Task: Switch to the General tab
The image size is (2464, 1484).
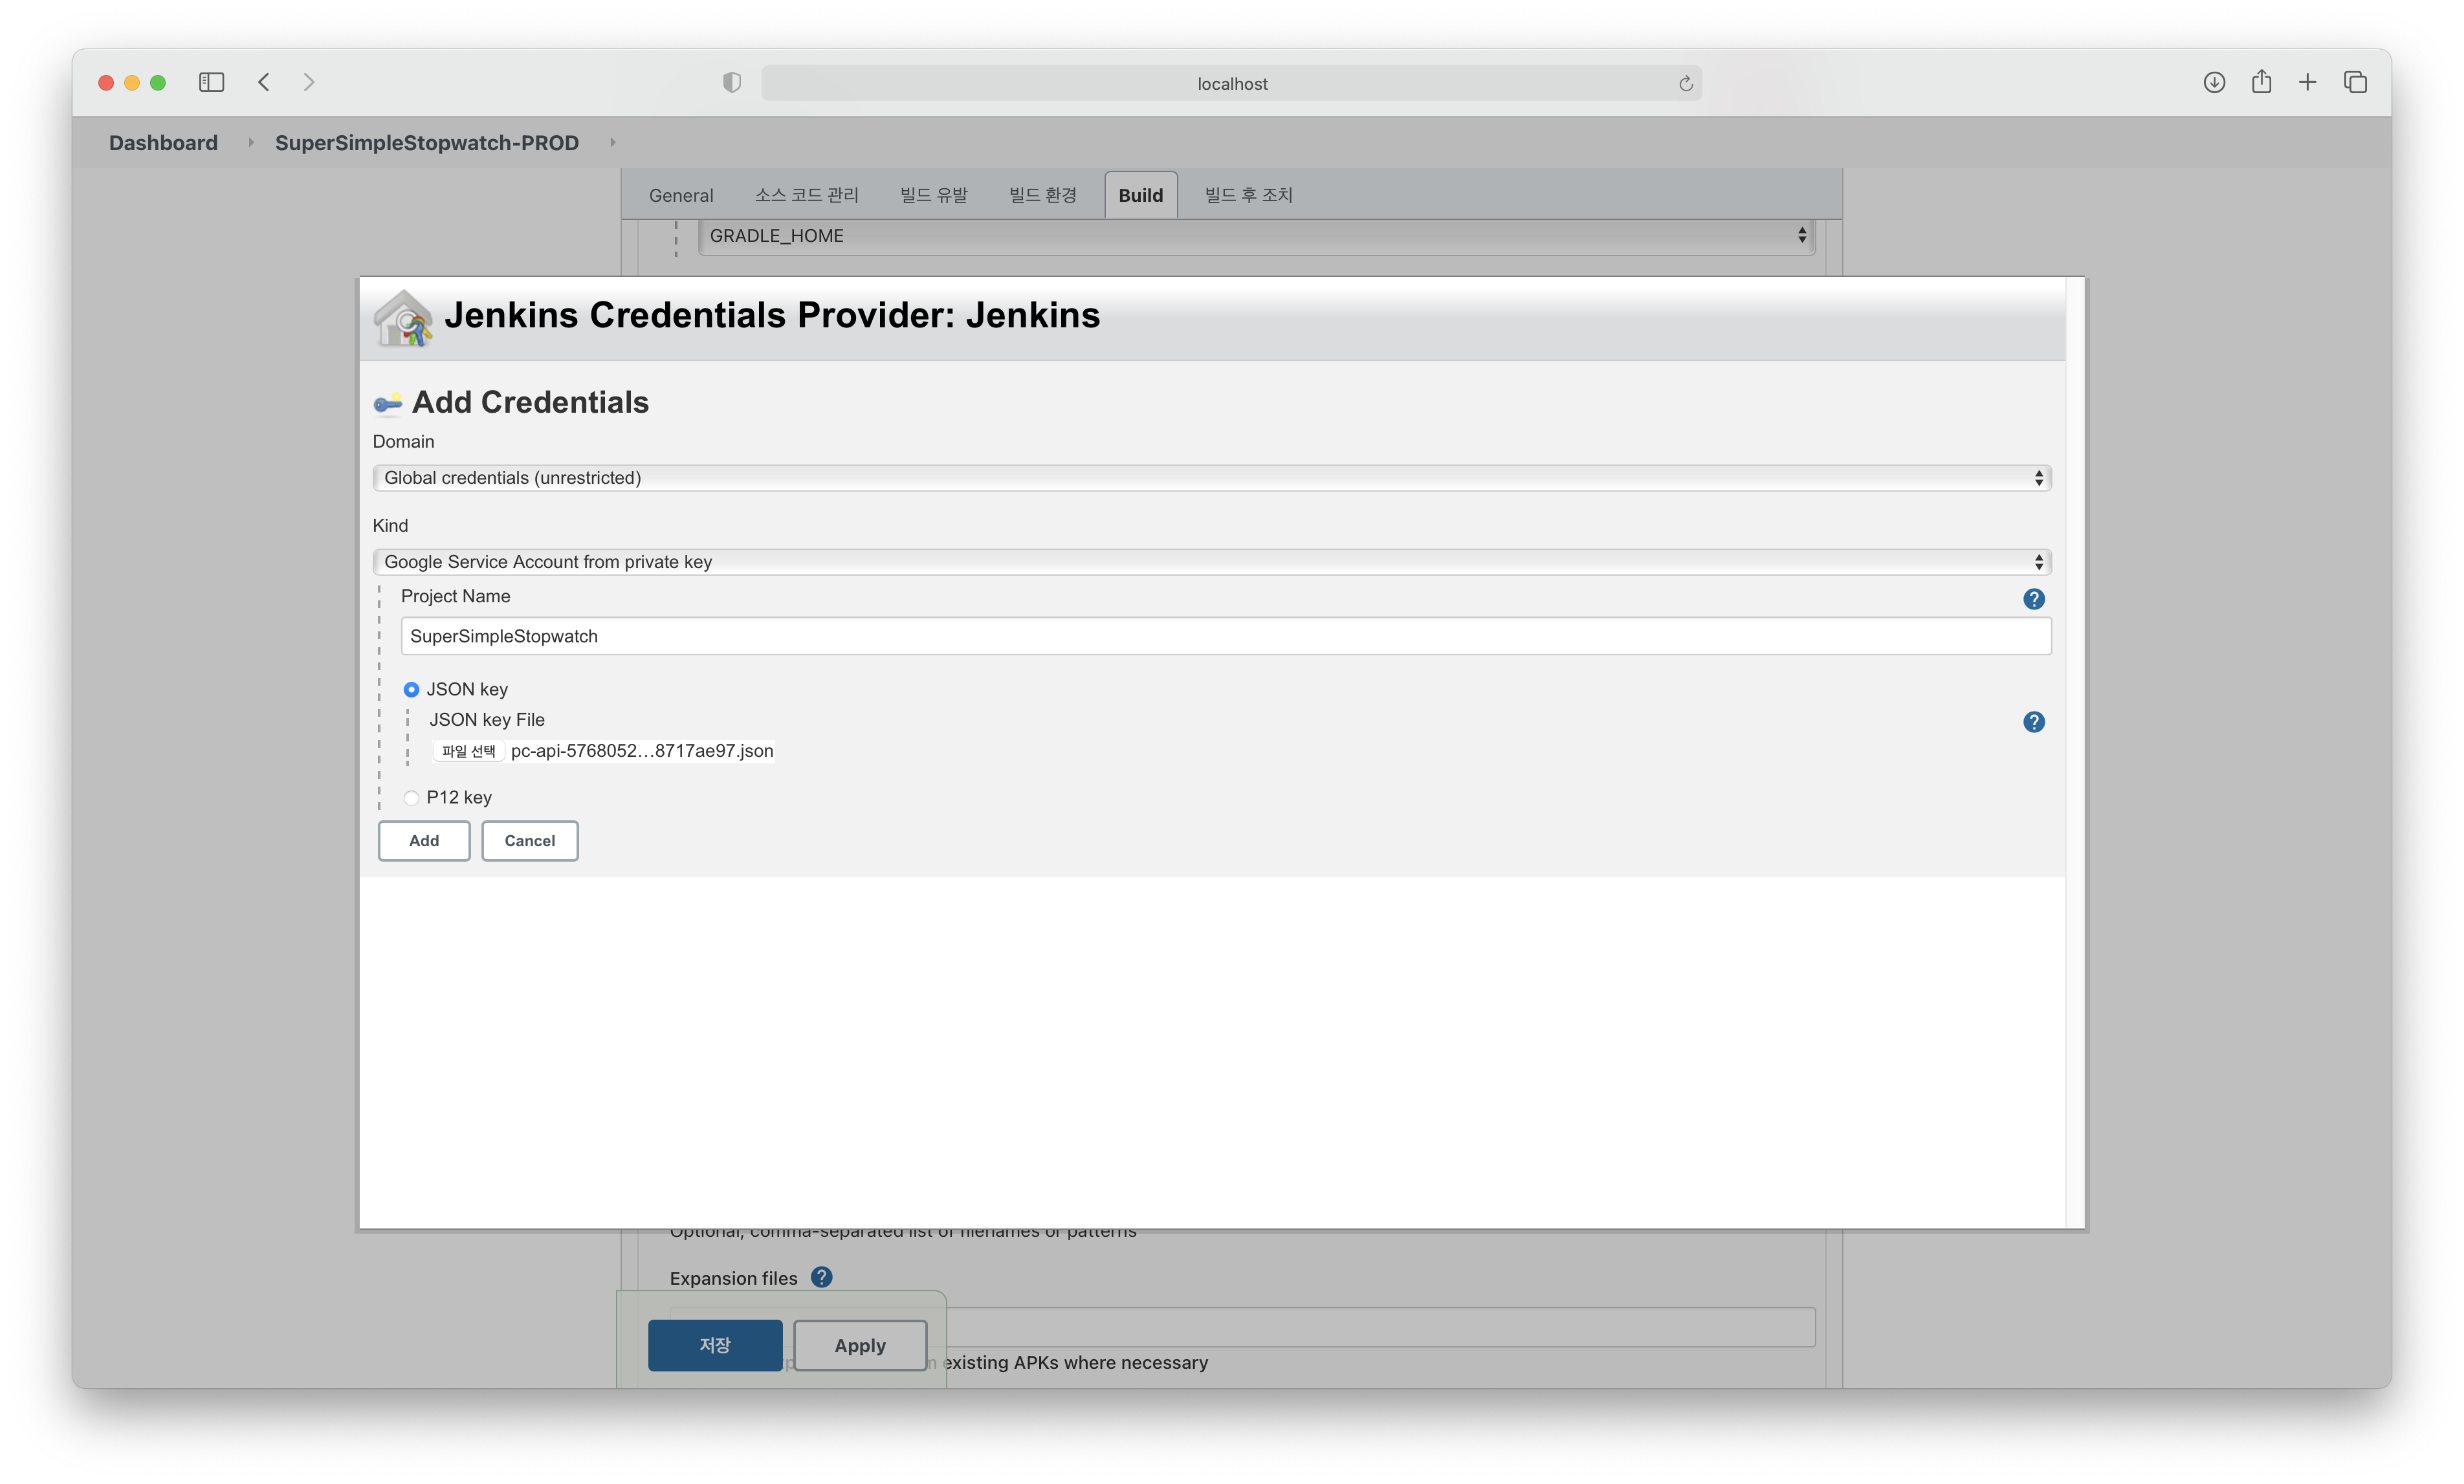Action: pos(681,195)
